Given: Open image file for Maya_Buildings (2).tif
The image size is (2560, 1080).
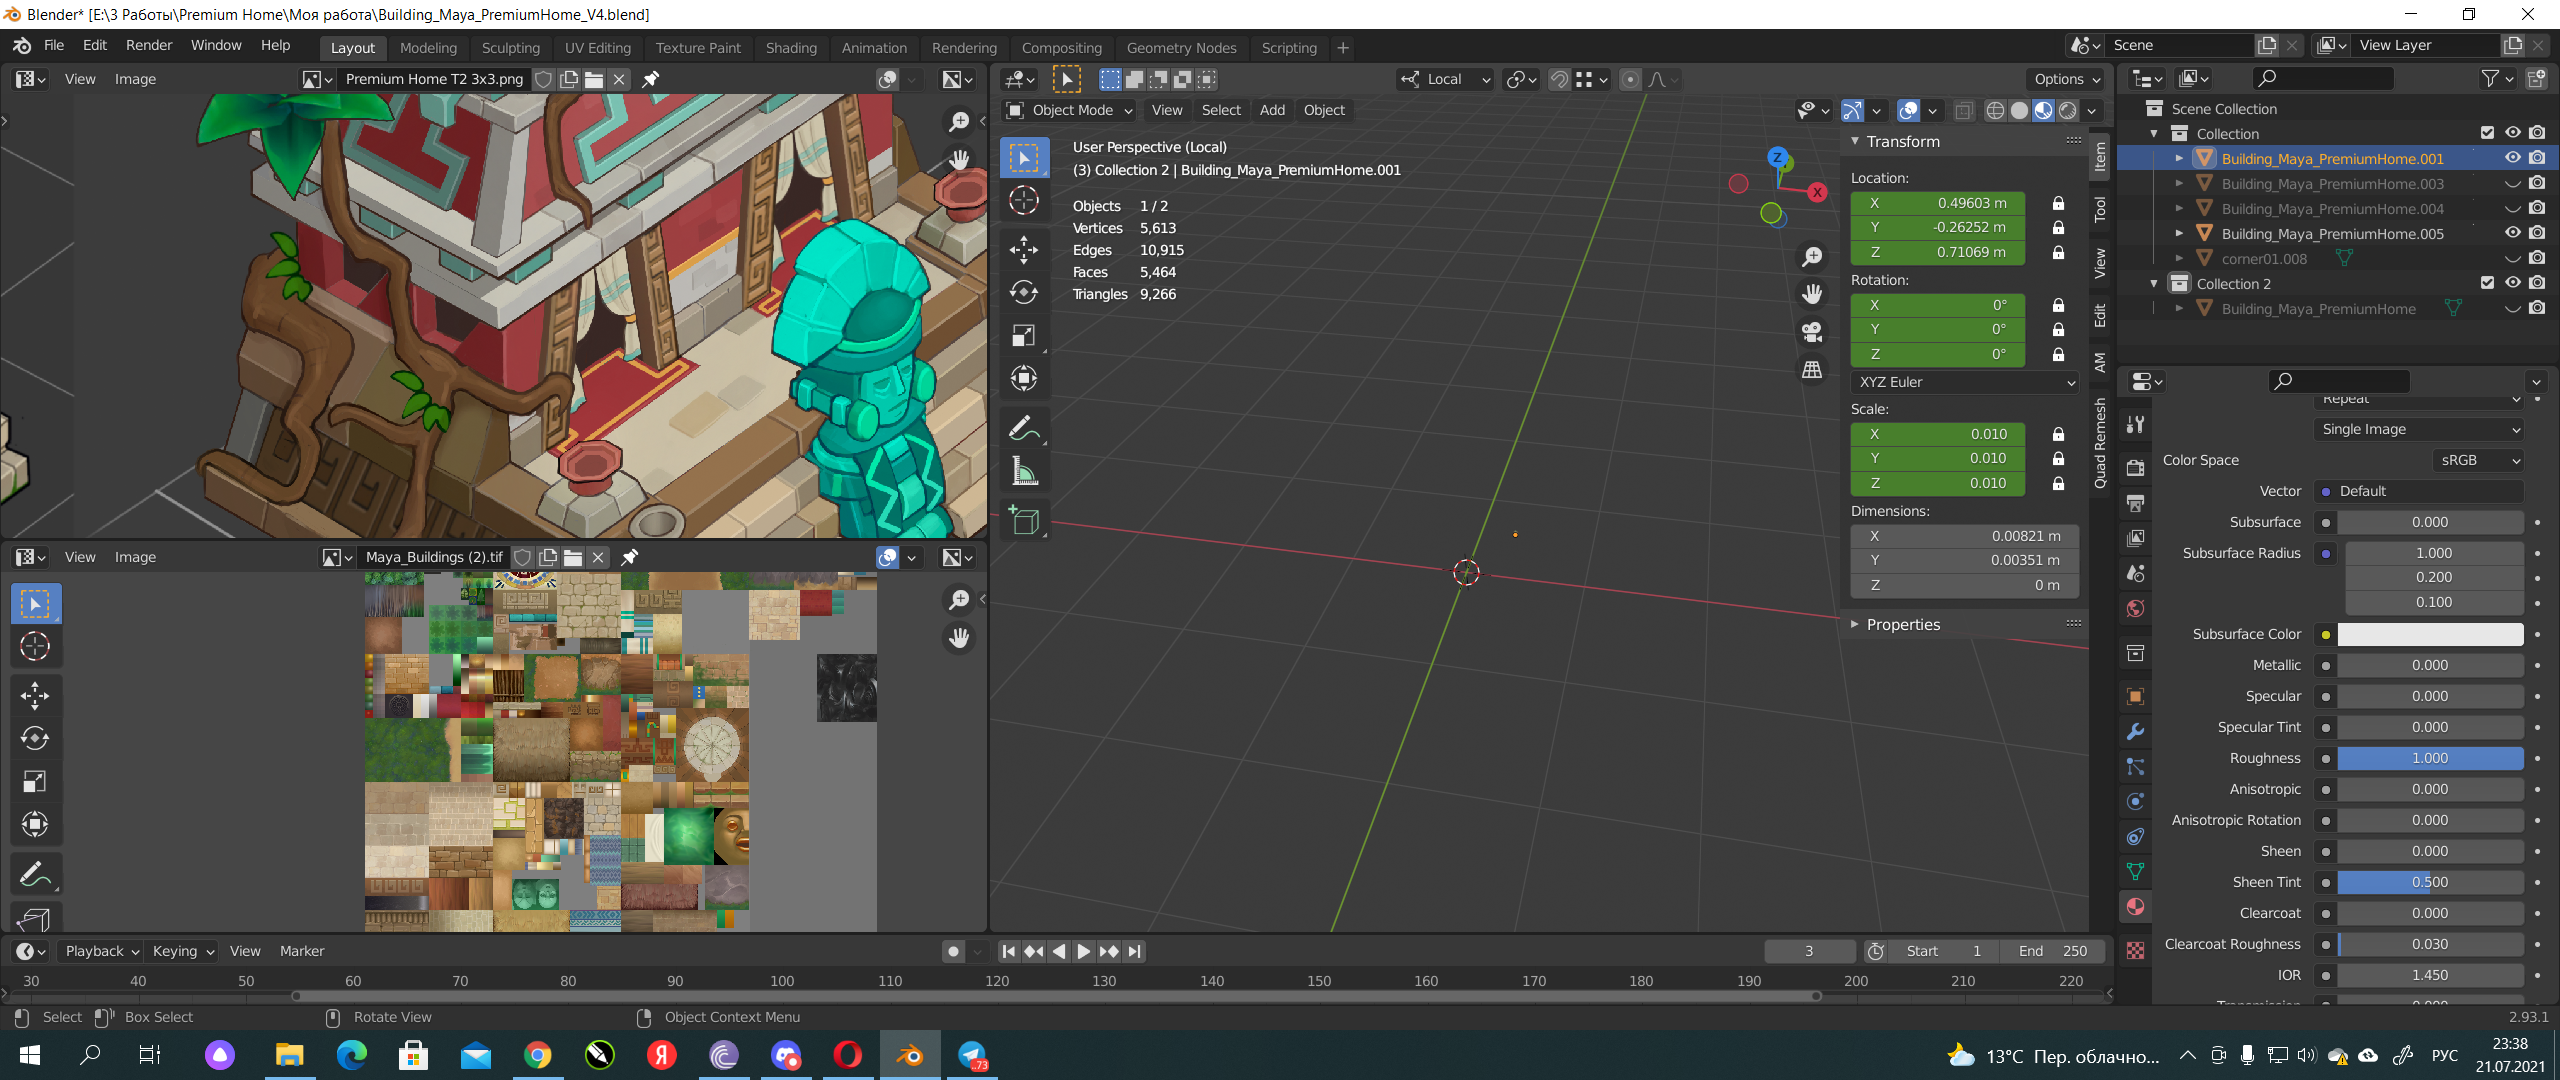Looking at the screenshot, I should click(x=573, y=557).
